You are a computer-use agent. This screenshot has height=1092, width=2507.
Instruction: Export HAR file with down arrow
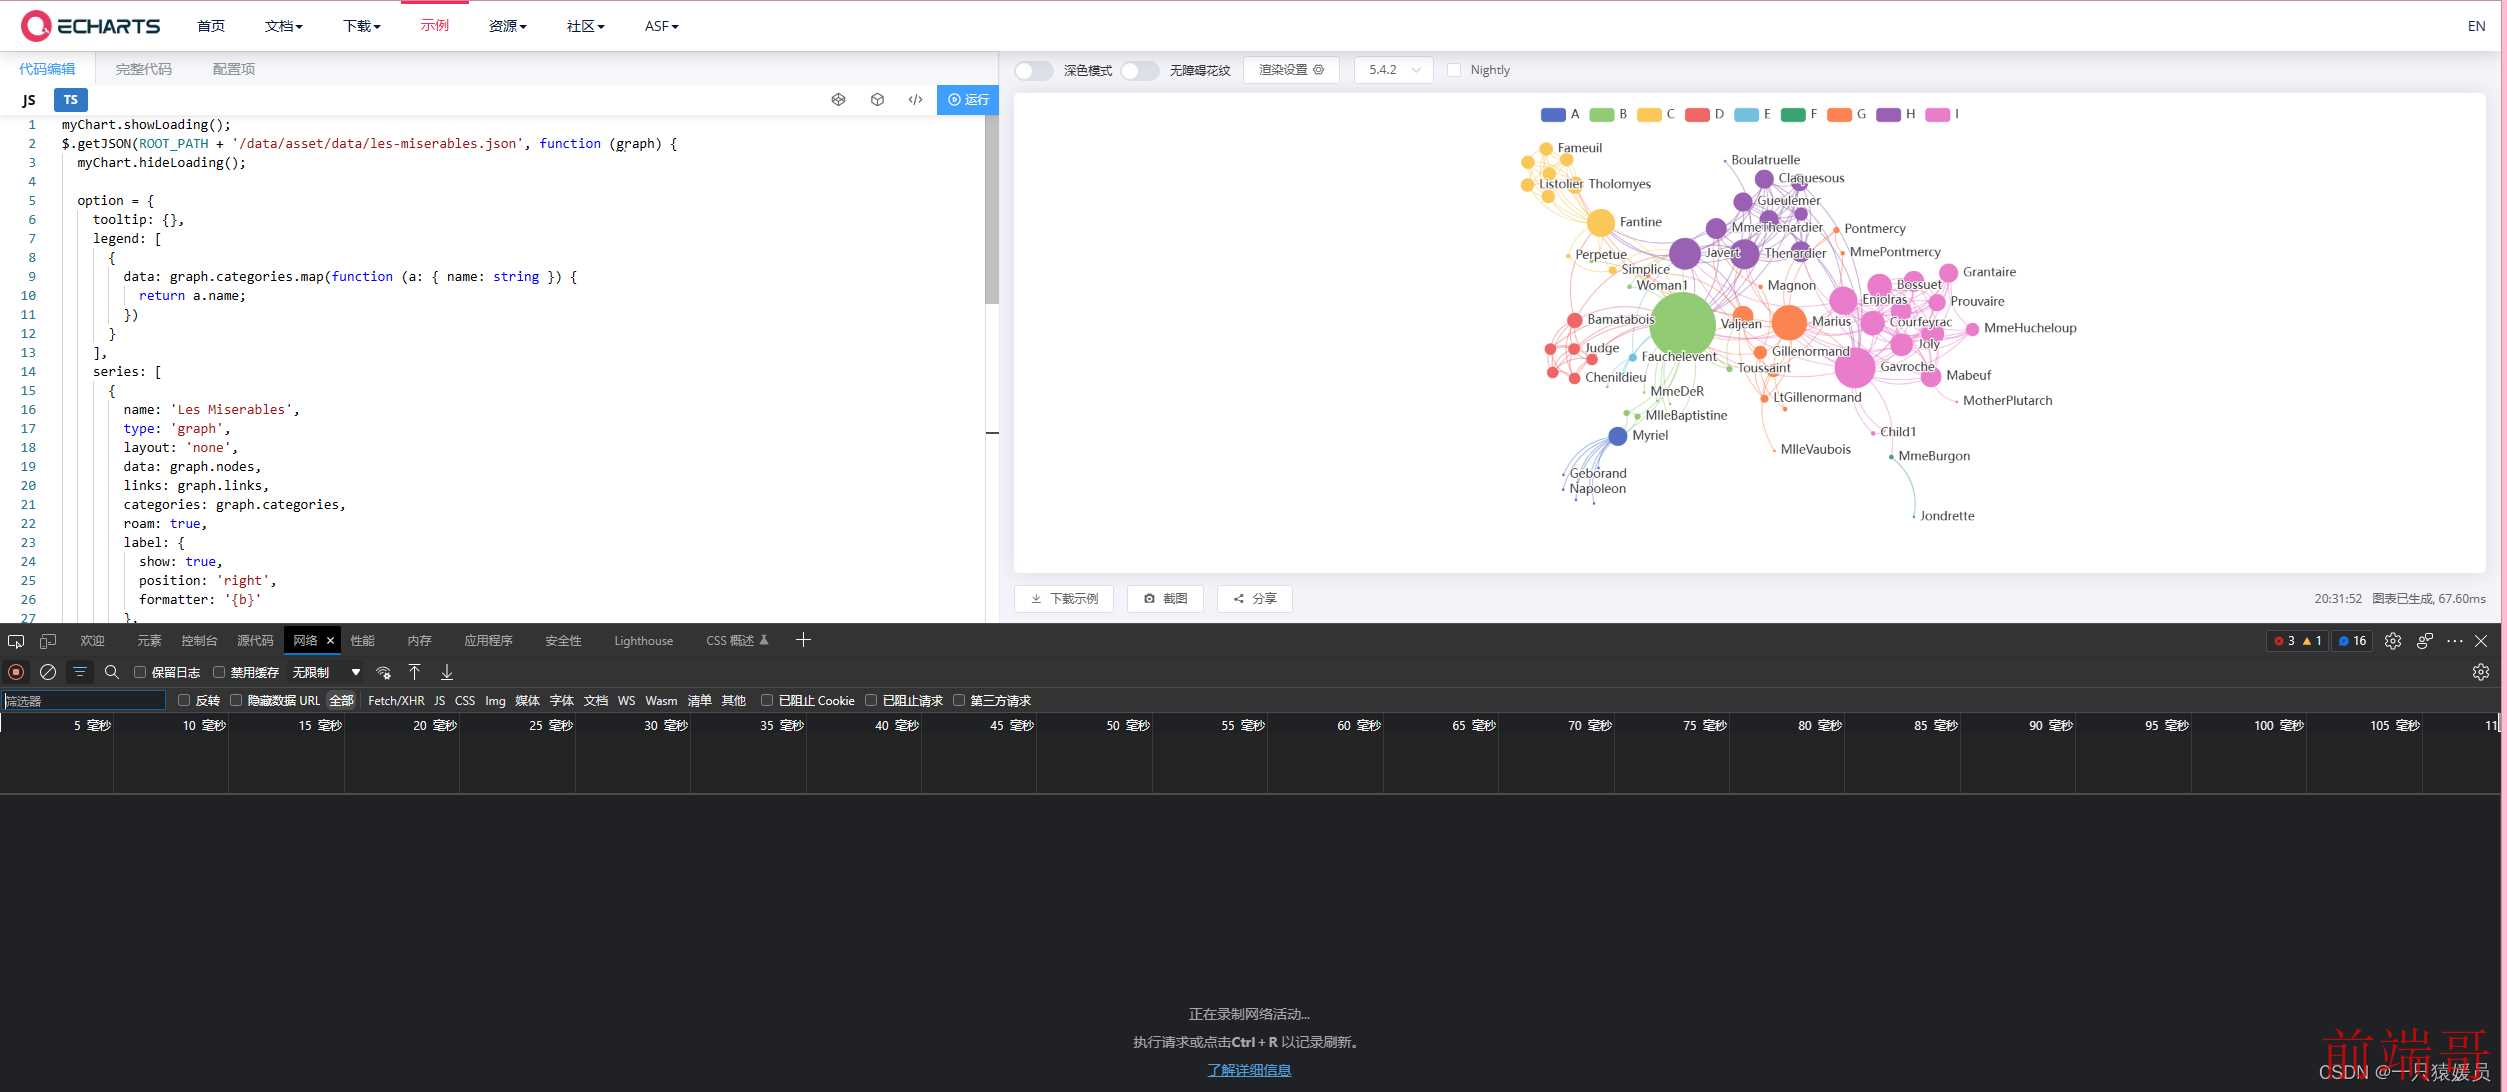pyautogui.click(x=447, y=672)
